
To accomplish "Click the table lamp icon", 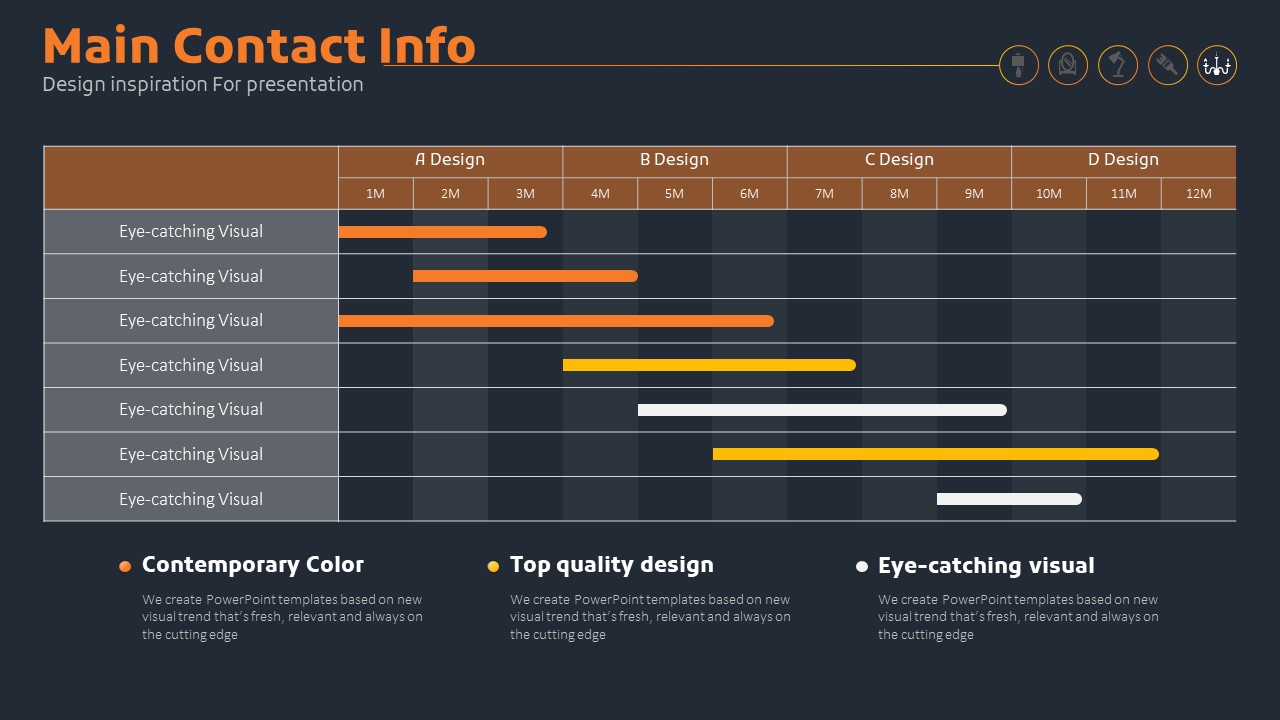I will click(1019, 65).
